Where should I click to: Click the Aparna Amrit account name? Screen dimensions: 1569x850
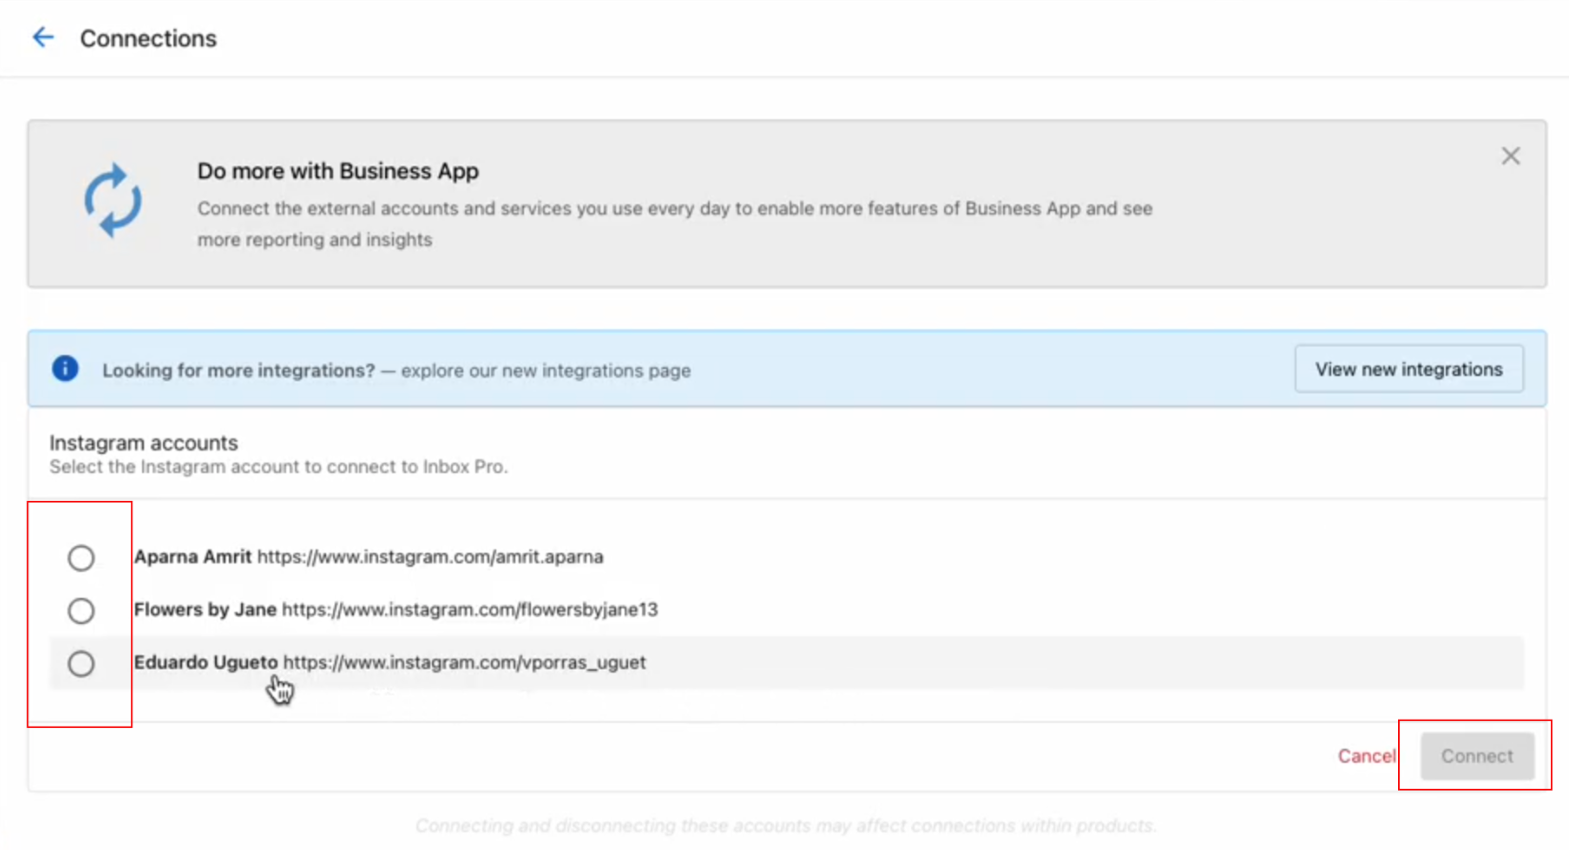click(193, 557)
